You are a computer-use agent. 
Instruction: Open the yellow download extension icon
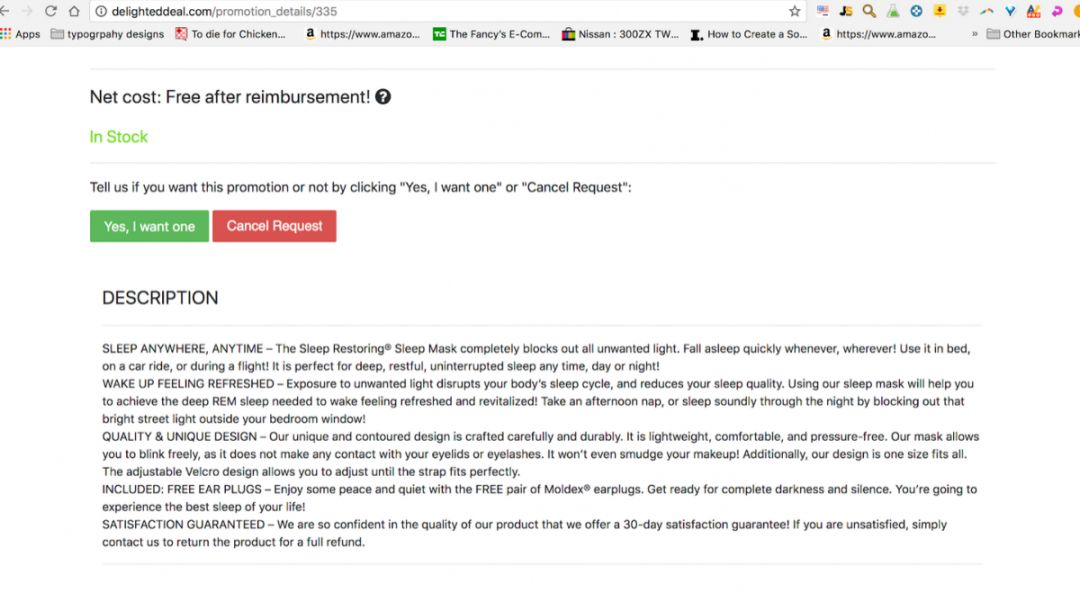click(x=939, y=11)
